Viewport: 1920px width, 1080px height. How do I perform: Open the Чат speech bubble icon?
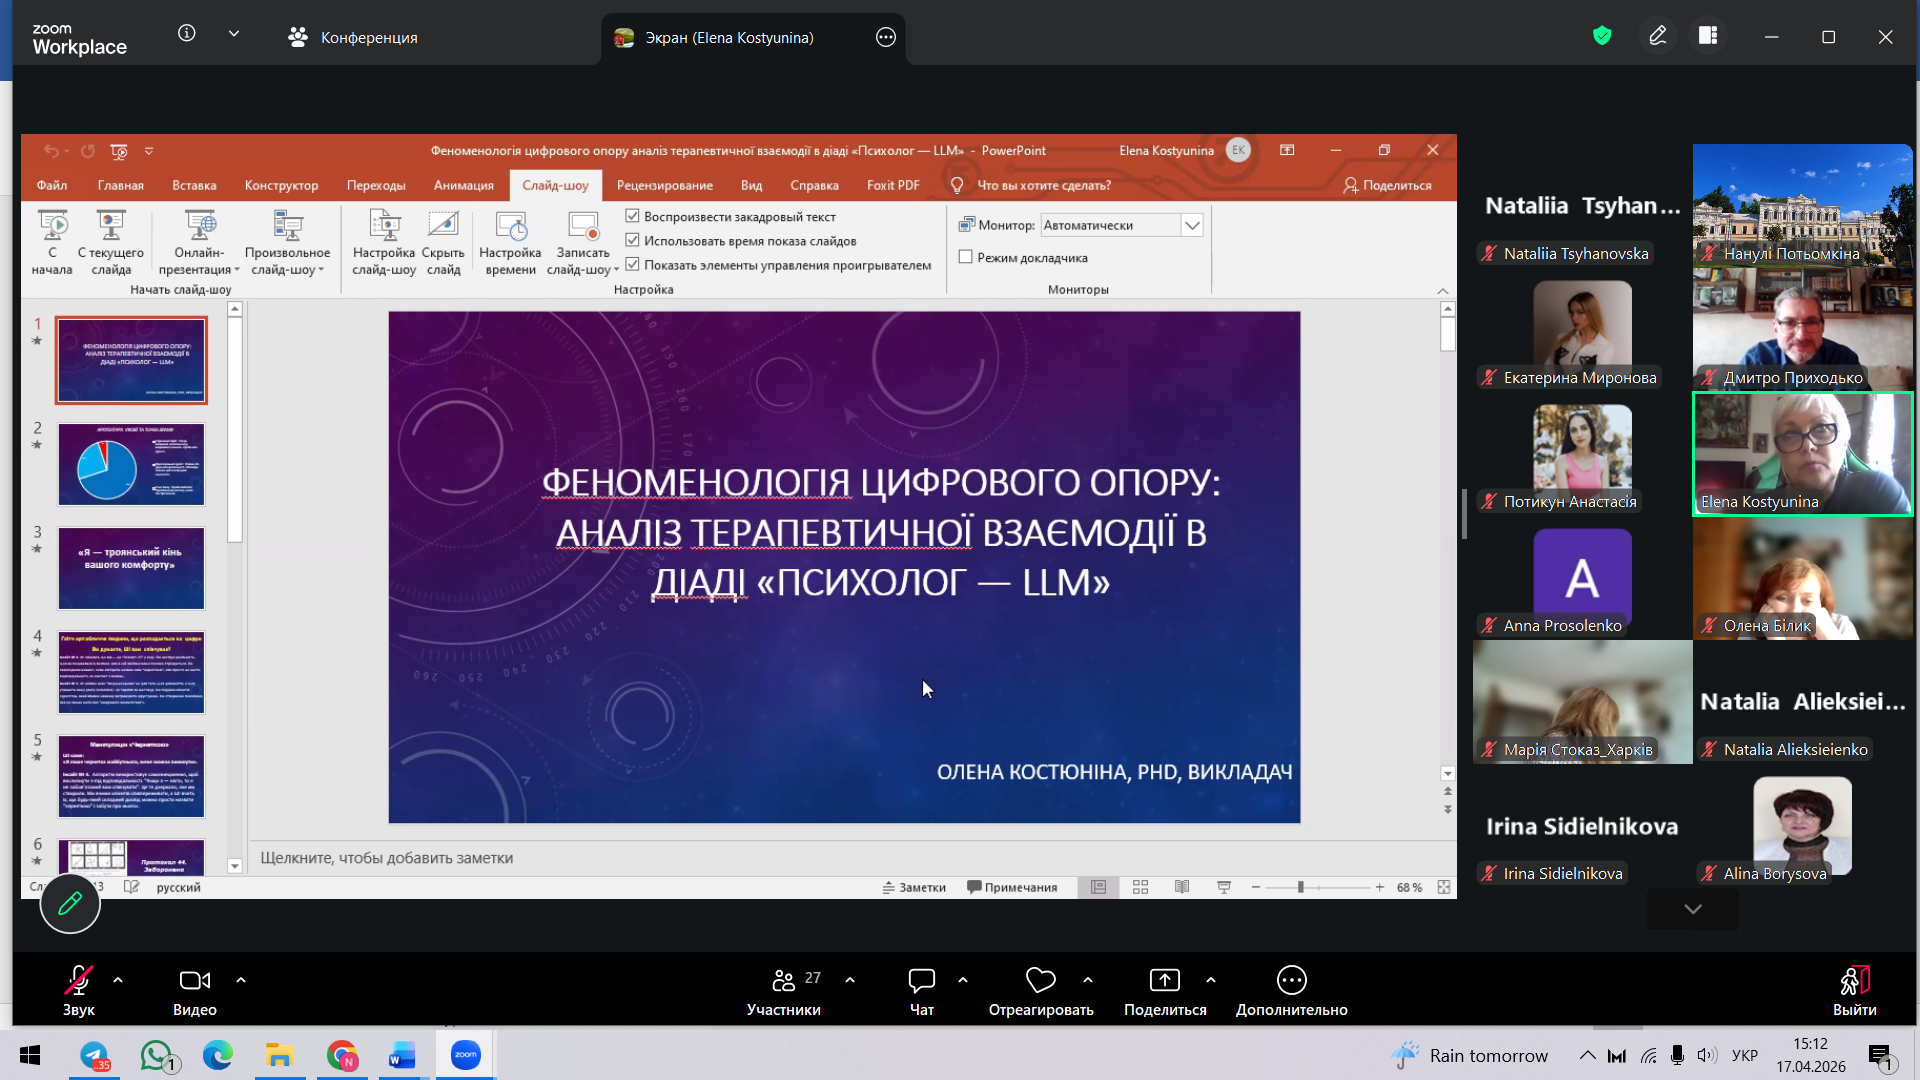coord(921,981)
